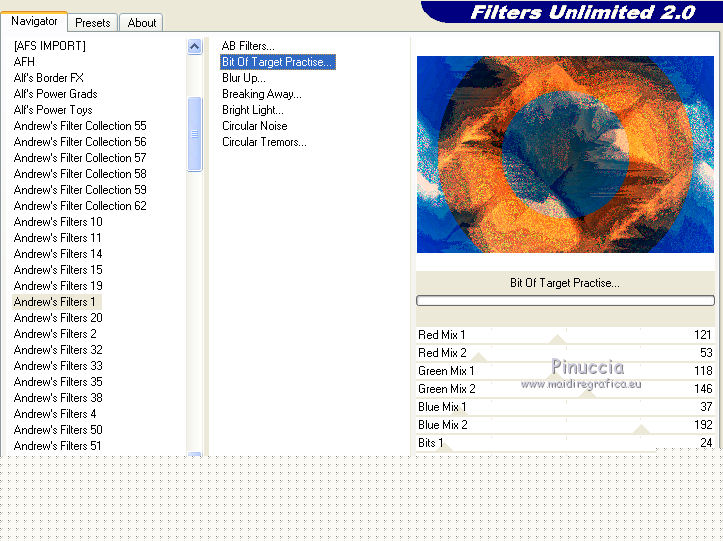Select Andrew's Filters 4
The height and width of the screenshot is (541, 723).
coord(55,414)
